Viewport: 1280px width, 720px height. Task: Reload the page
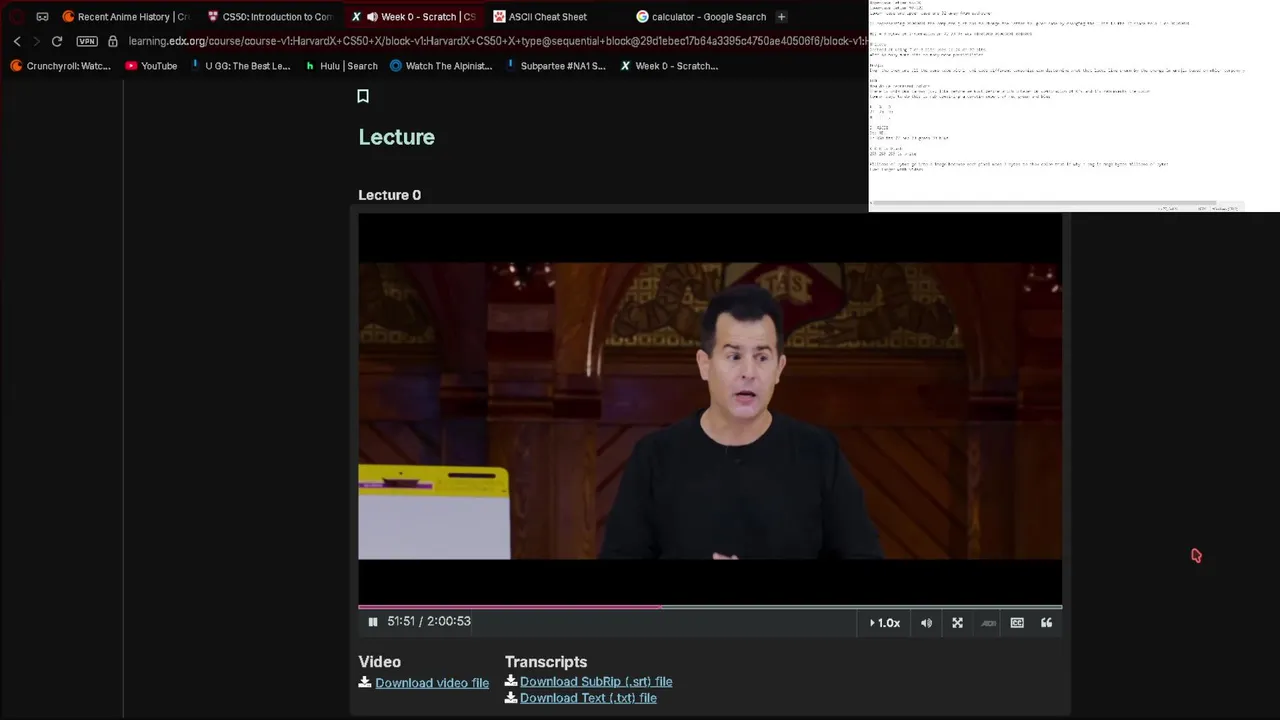pos(57,41)
